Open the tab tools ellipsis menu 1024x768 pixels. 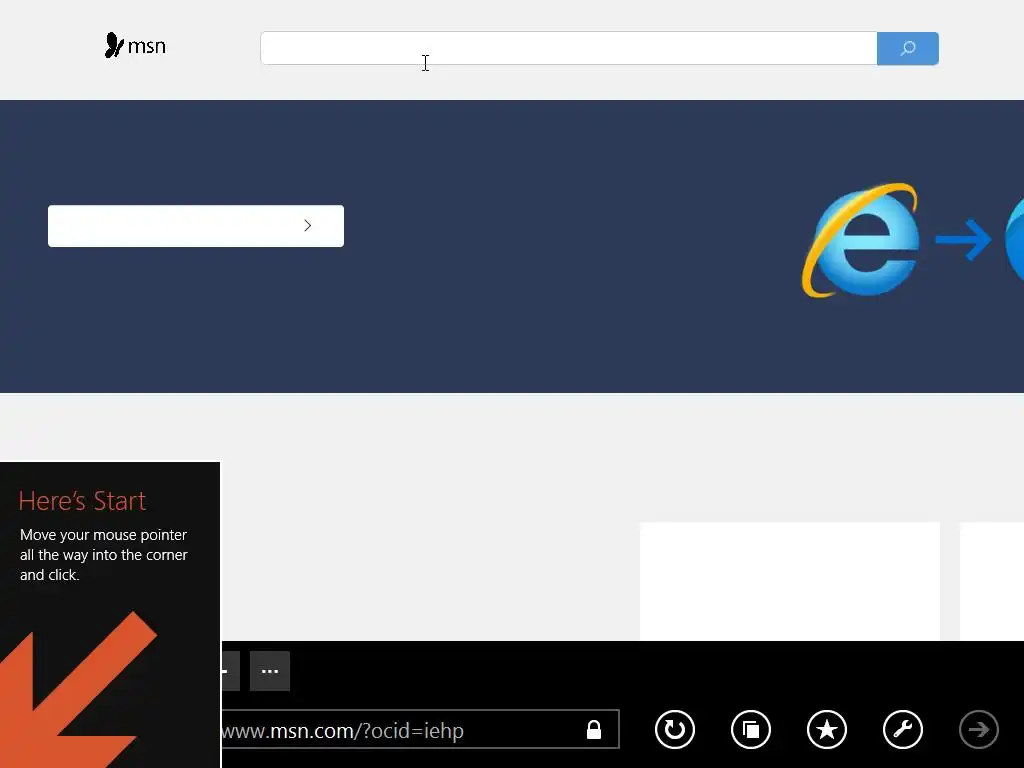tap(270, 671)
